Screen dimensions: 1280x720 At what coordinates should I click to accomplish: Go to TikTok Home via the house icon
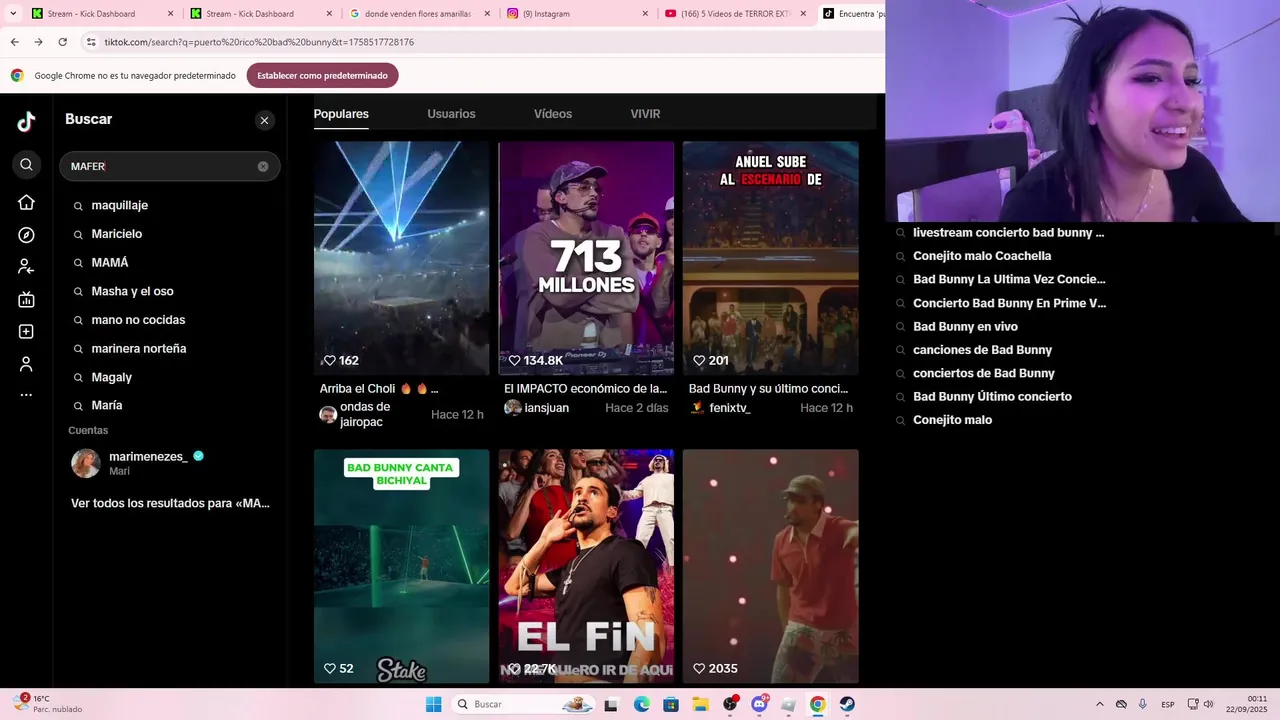(26, 202)
